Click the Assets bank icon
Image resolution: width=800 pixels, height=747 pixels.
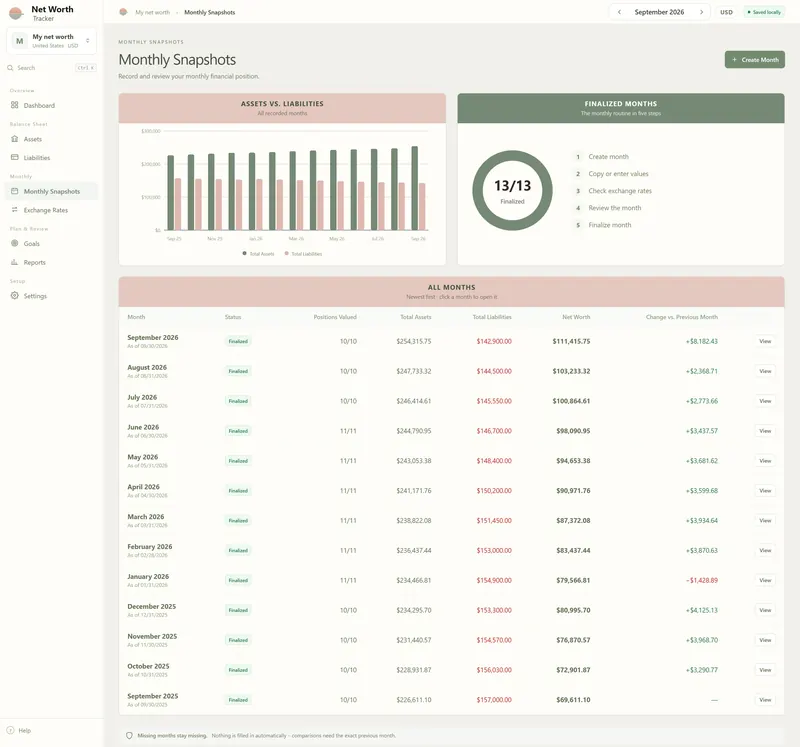point(14,139)
